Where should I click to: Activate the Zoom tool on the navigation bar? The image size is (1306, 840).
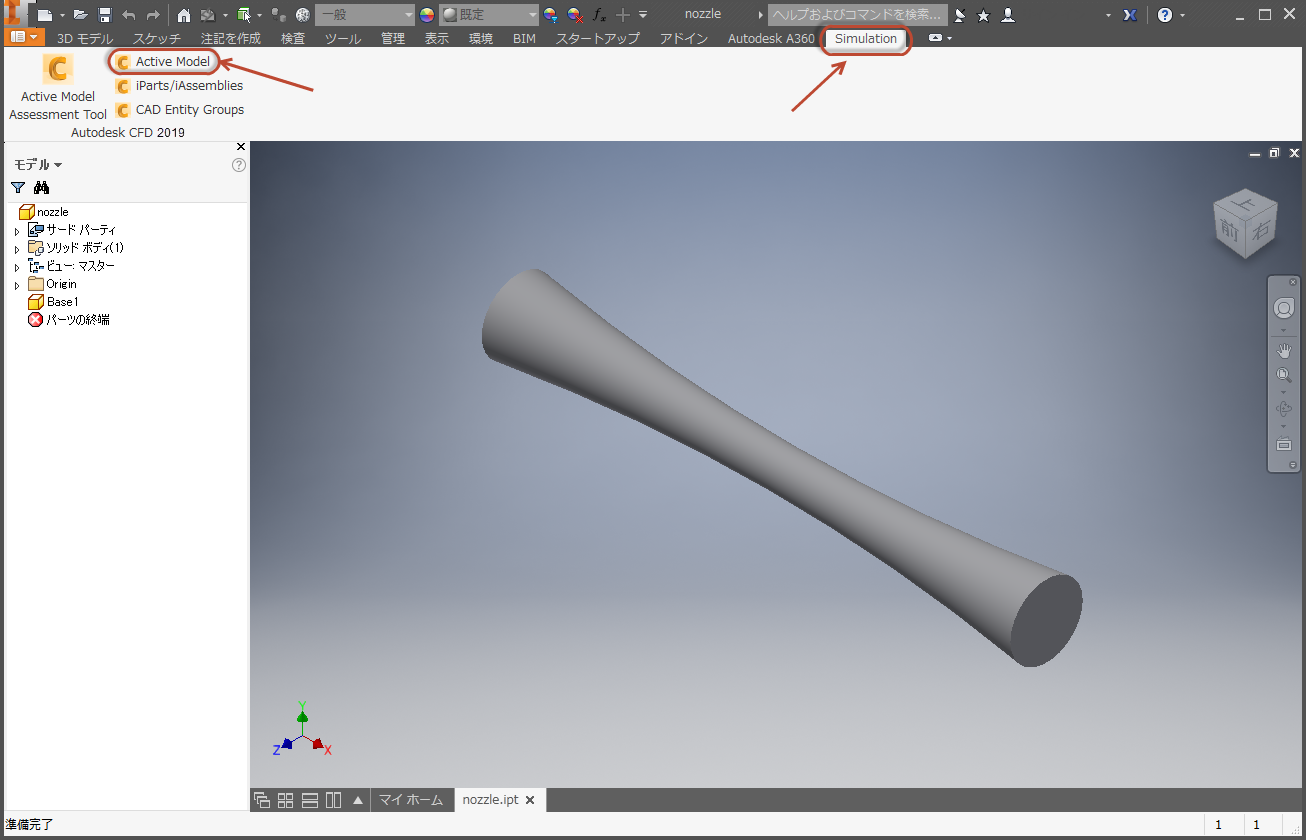[x=1284, y=374]
